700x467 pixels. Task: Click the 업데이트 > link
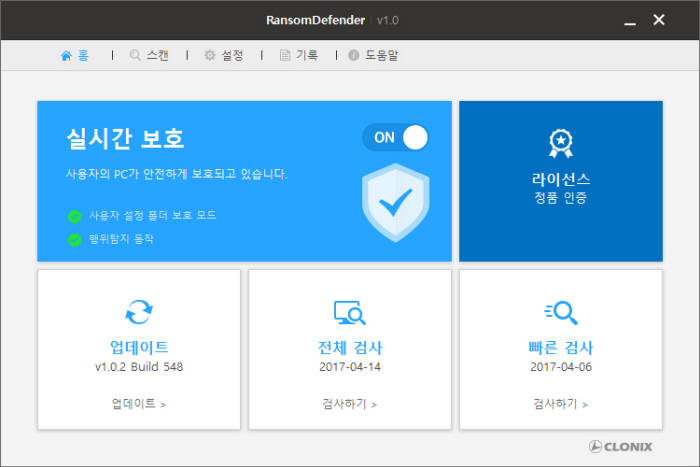click(139, 404)
